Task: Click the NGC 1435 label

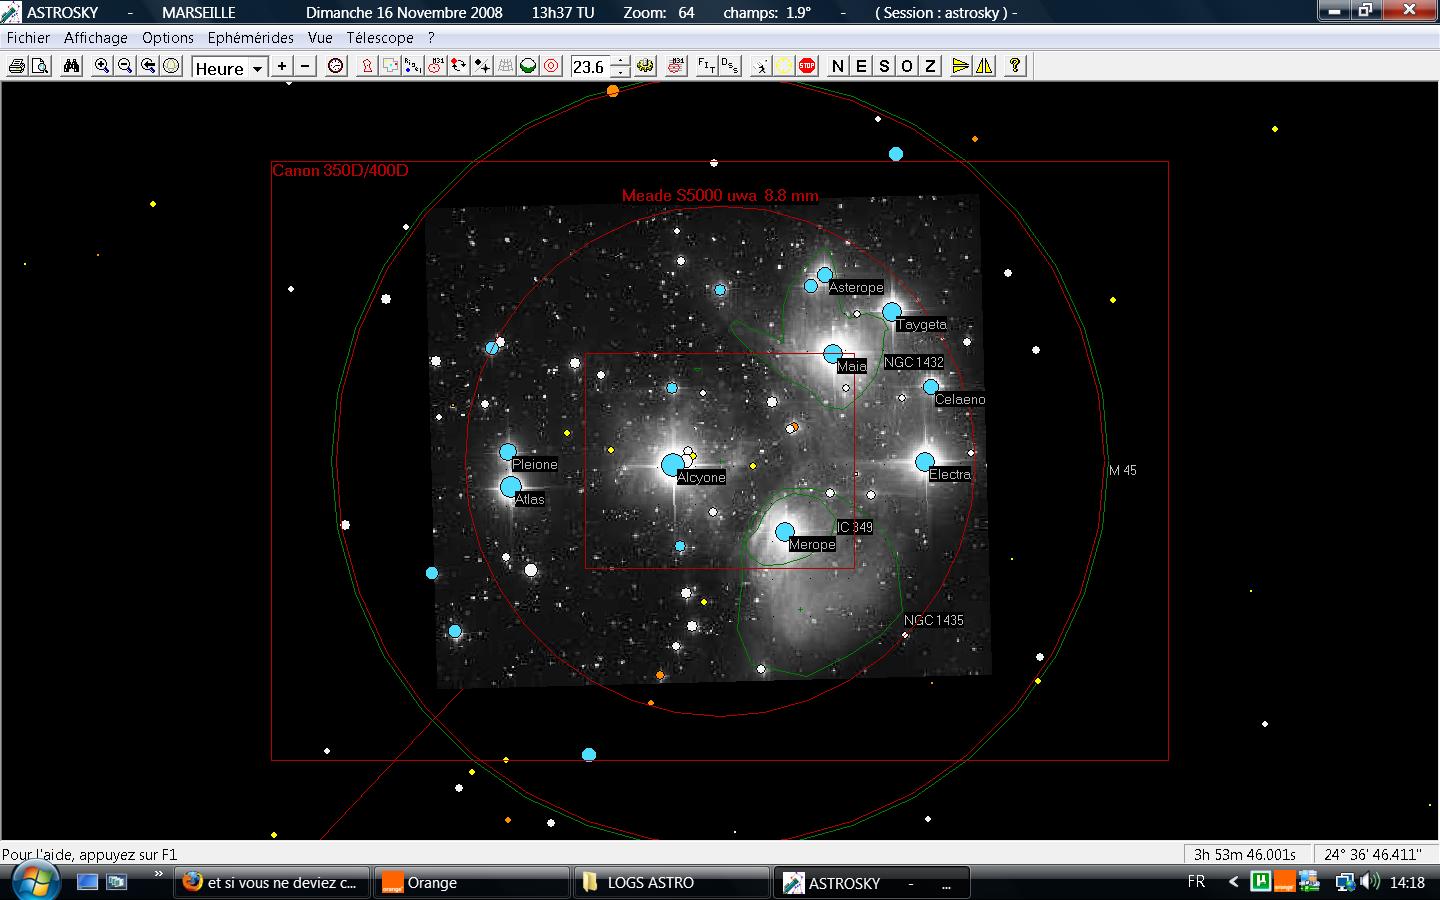Action: click(934, 620)
